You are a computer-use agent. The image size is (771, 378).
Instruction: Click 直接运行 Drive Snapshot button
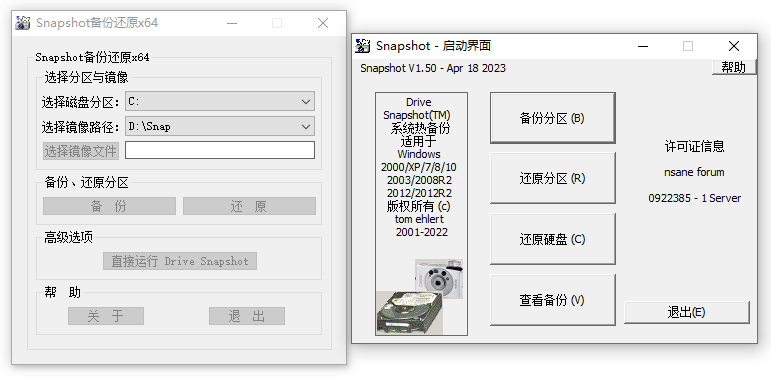click(x=180, y=261)
